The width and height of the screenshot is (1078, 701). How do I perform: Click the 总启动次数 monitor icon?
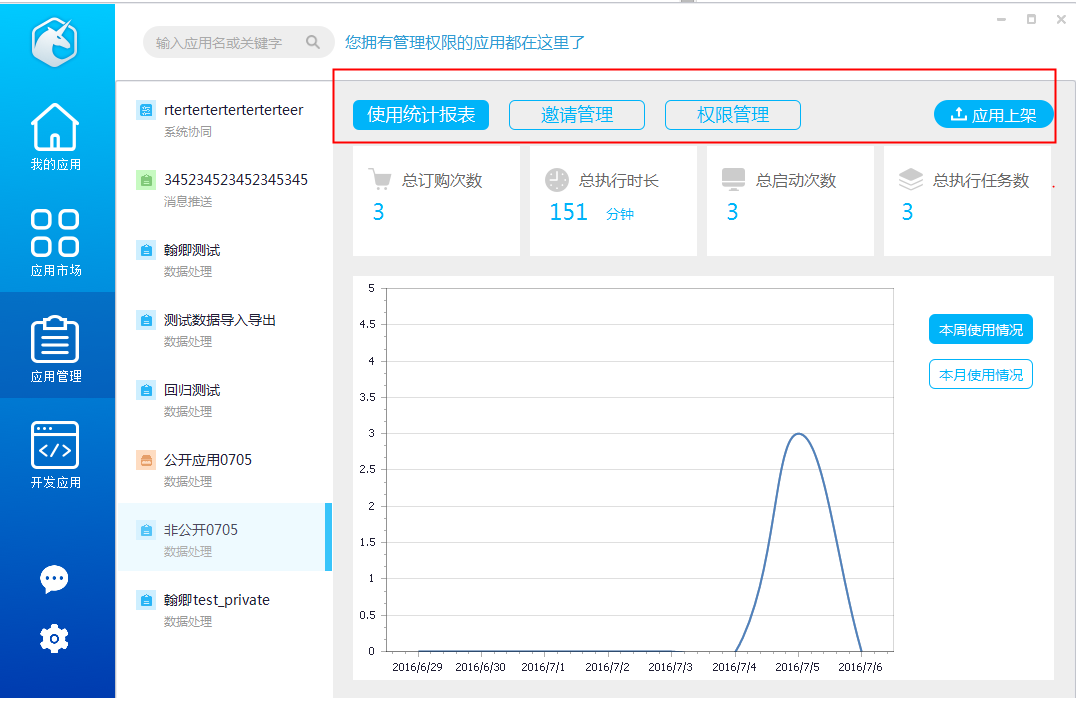click(x=734, y=180)
